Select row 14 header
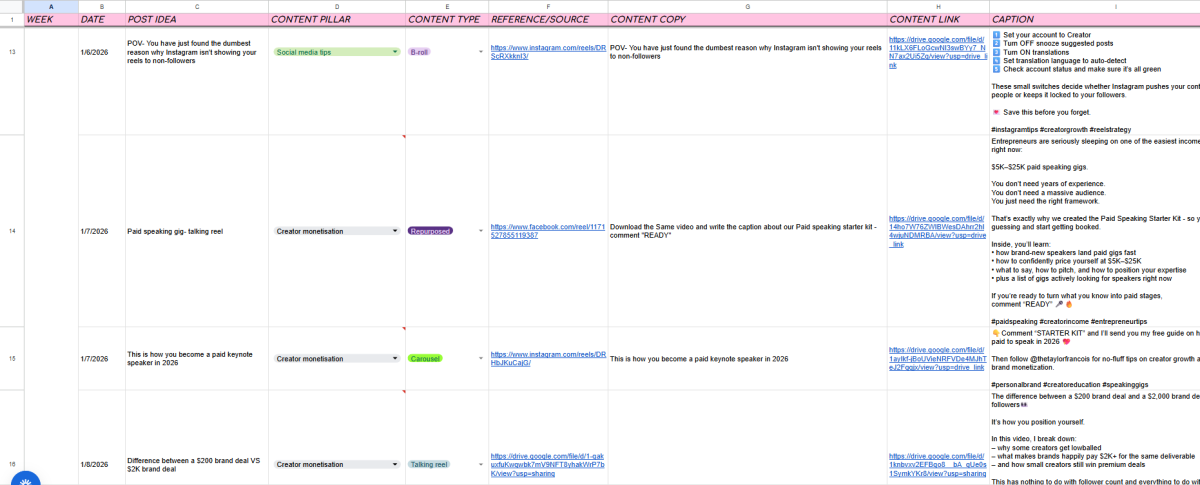This screenshot has height=485, width=1200. coord(12,231)
